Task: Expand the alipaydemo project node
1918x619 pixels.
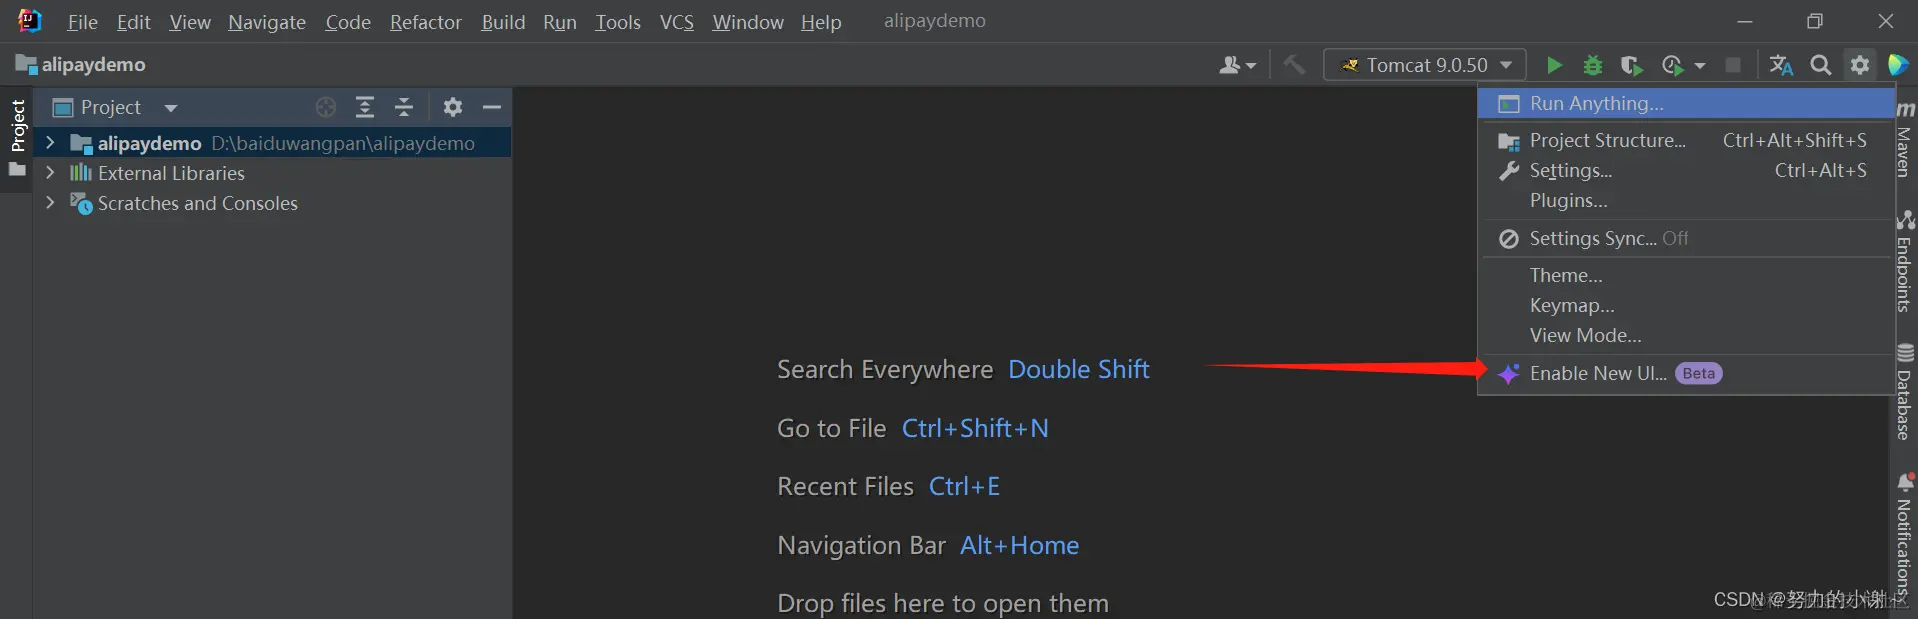Action: tap(50, 143)
